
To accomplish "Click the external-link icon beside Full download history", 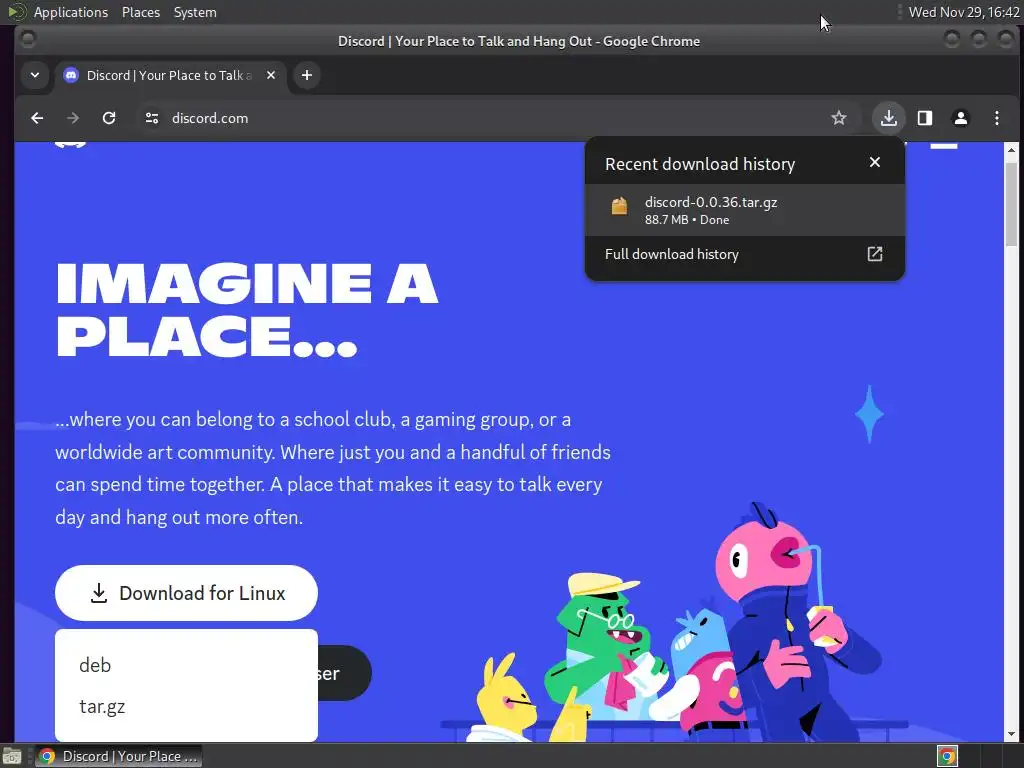I will pos(874,254).
